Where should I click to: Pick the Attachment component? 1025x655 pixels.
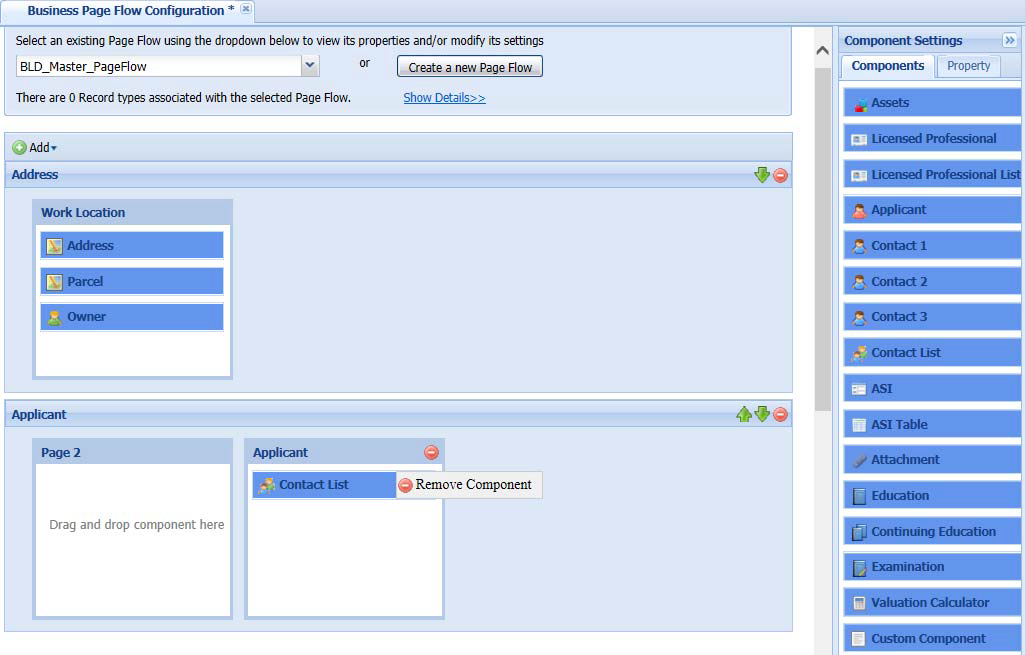[931, 460]
